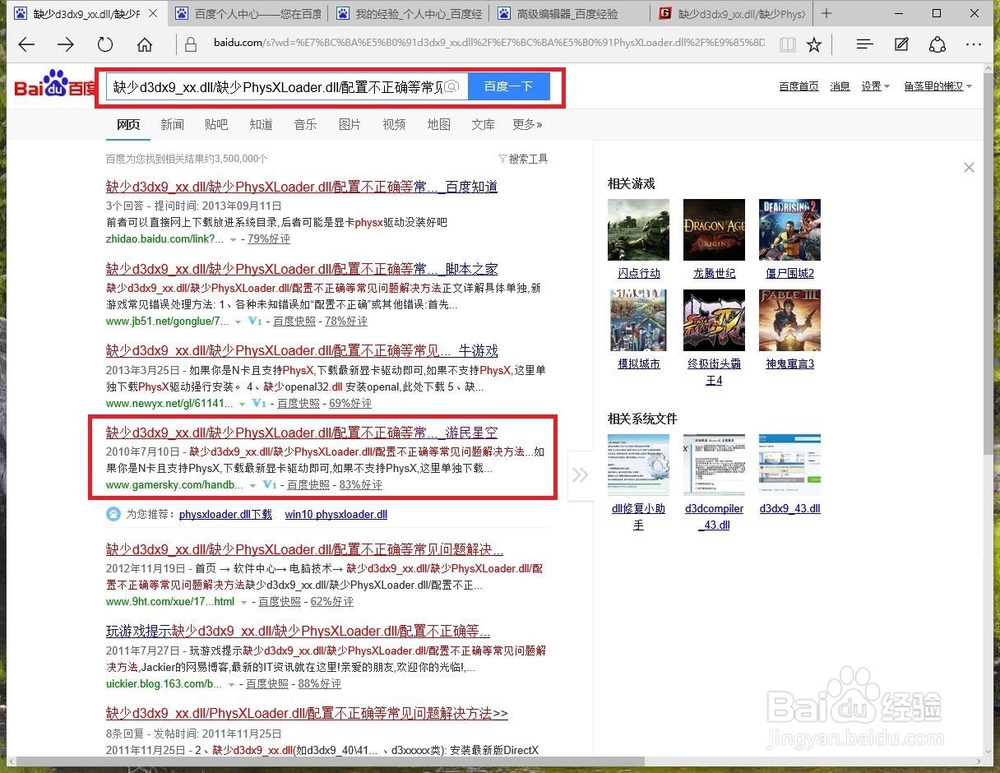
Task: Expand the double-chevron side panel arrow
Action: (580, 475)
